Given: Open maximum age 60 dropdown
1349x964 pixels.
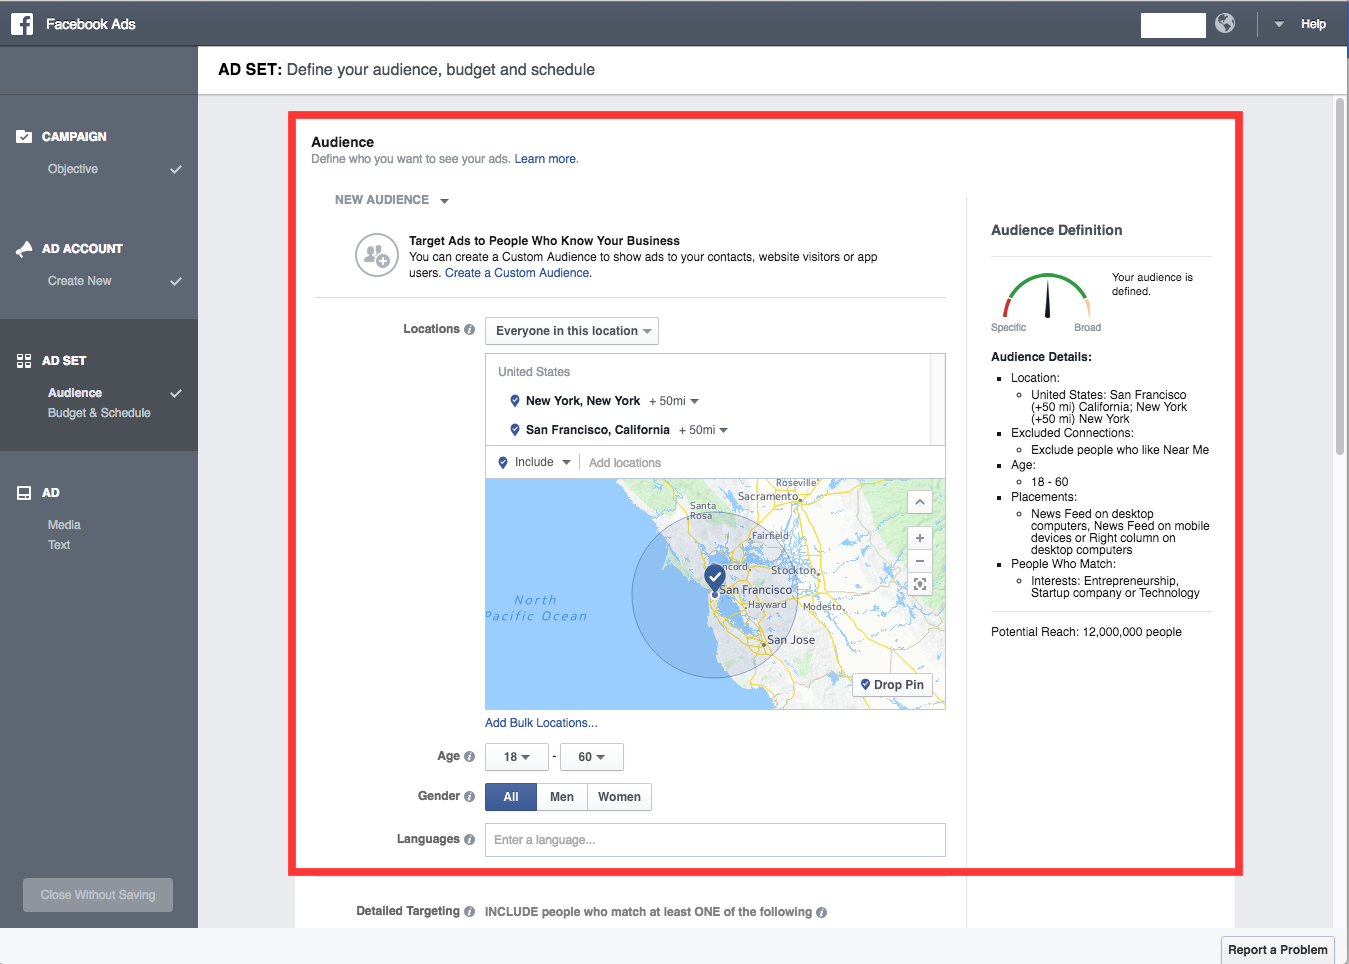Looking at the screenshot, I should click(x=592, y=757).
